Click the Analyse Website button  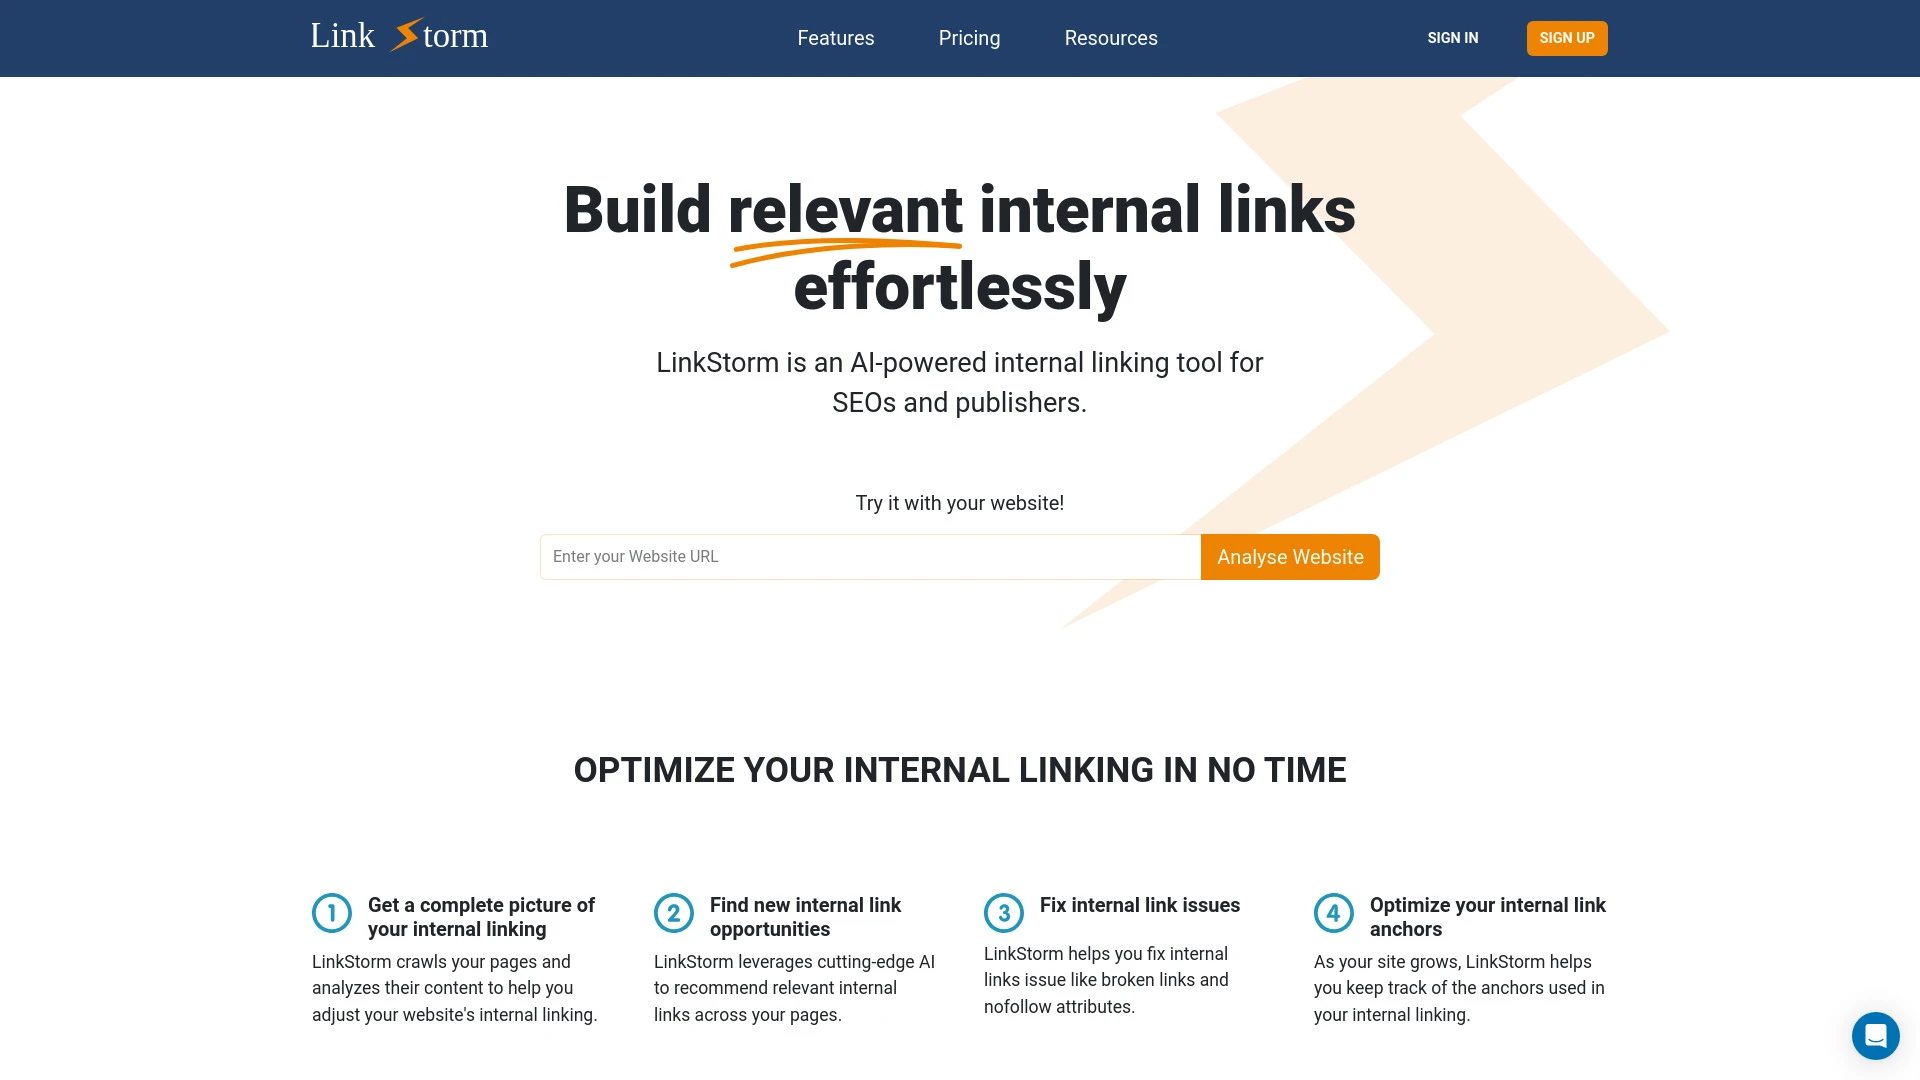coord(1290,555)
